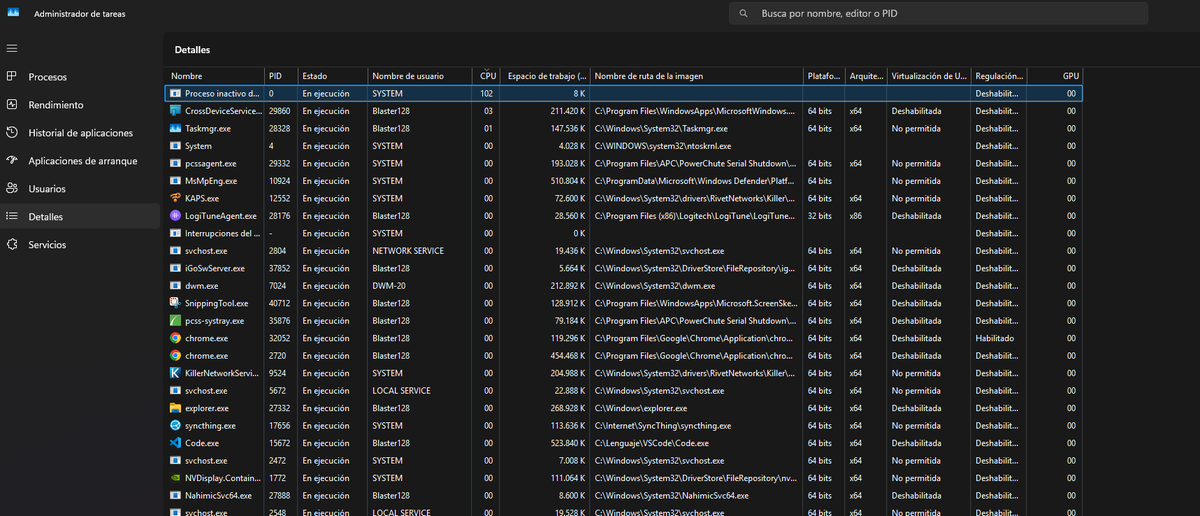Click the NETWORK SERVICE user cell
The width and height of the screenshot is (1200, 516).
pyautogui.click(x=406, y=251)
